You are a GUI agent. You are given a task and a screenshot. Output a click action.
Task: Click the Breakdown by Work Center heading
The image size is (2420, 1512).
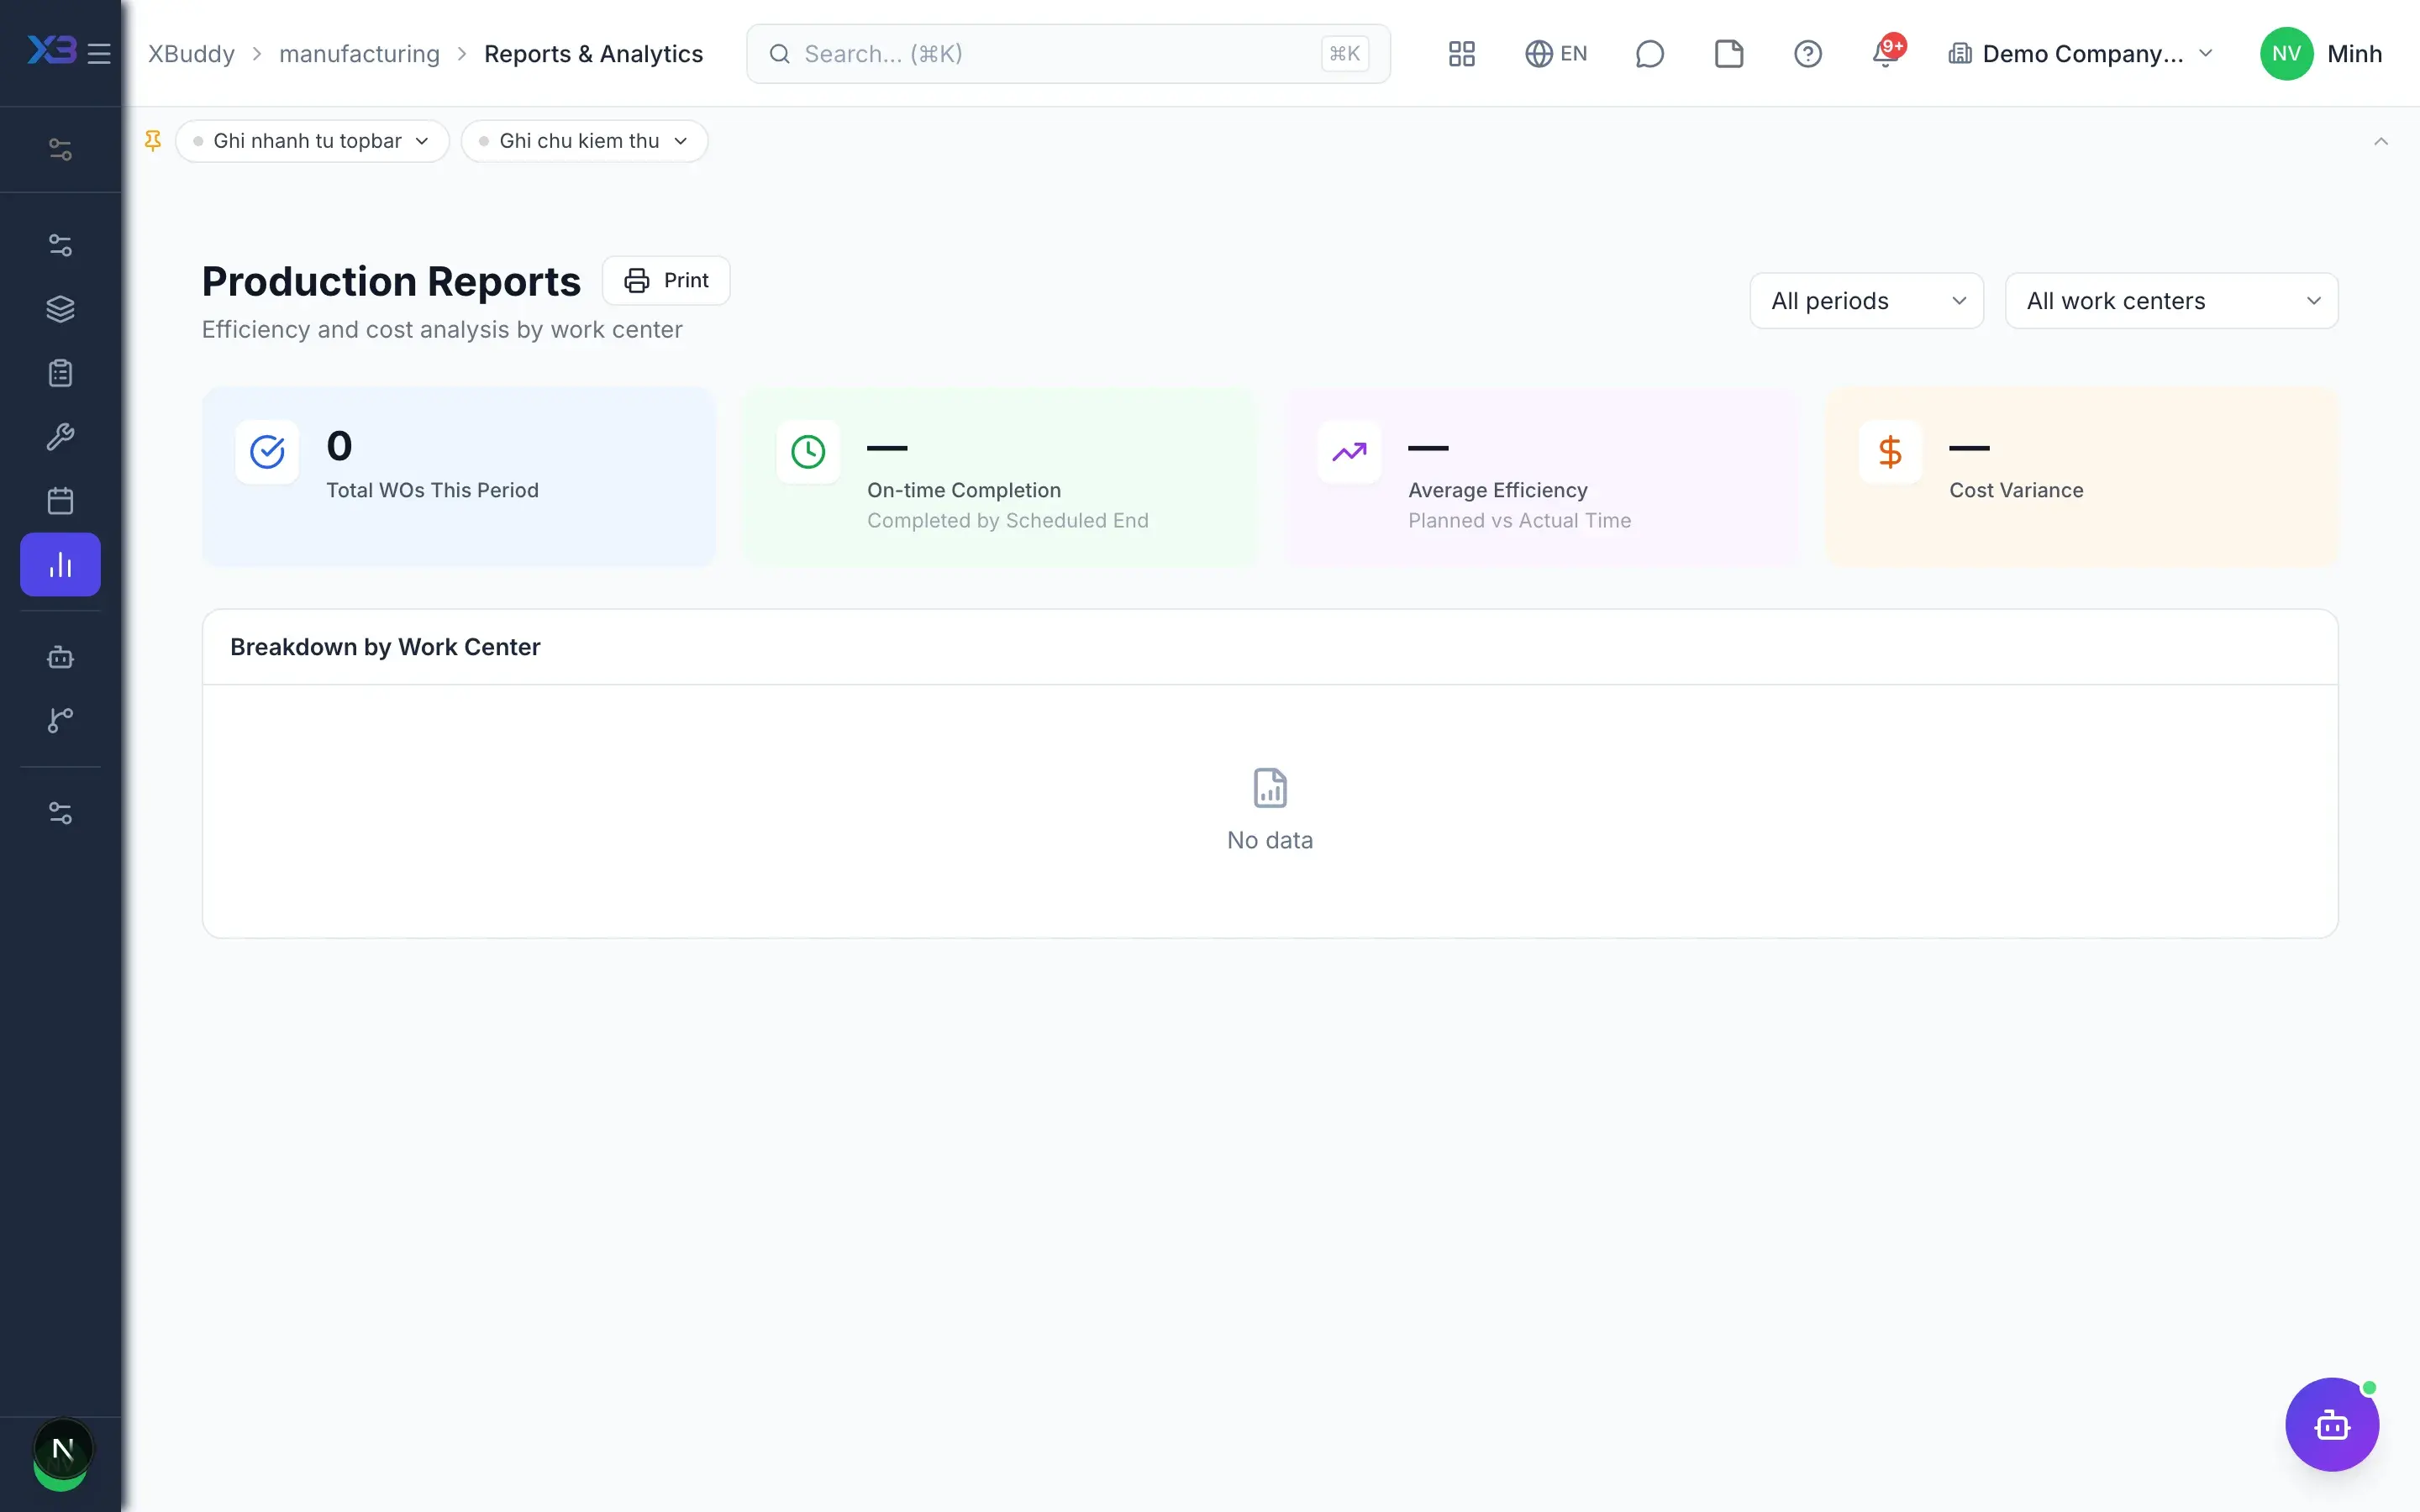pyautogui.click(x=385, y=647)
